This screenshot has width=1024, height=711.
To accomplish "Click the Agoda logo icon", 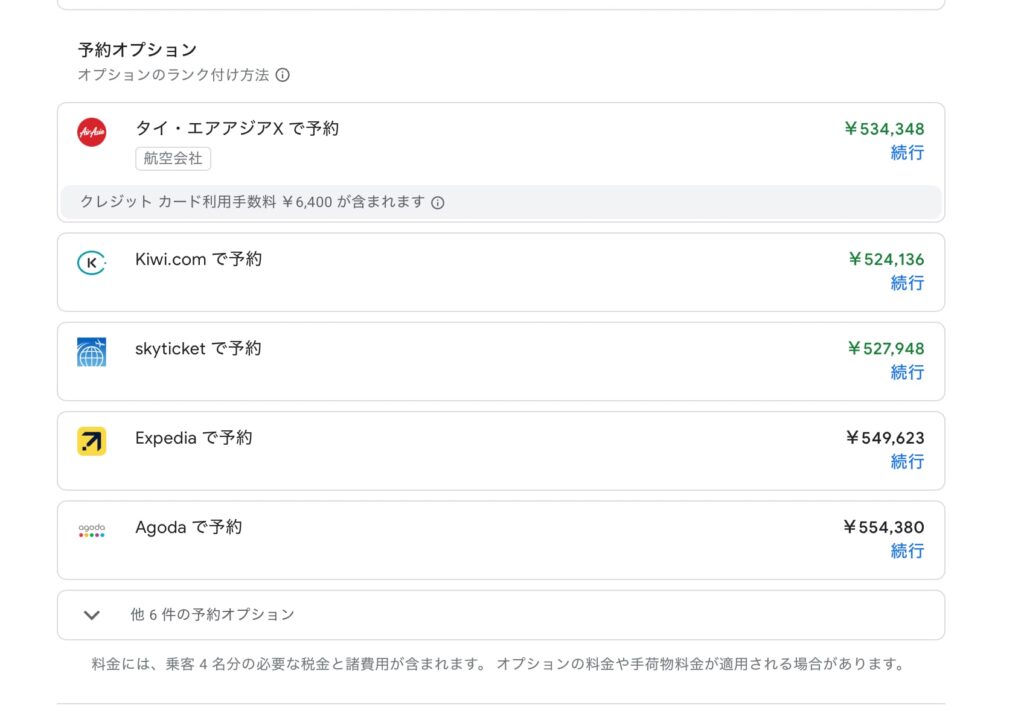I will point(92,531).
